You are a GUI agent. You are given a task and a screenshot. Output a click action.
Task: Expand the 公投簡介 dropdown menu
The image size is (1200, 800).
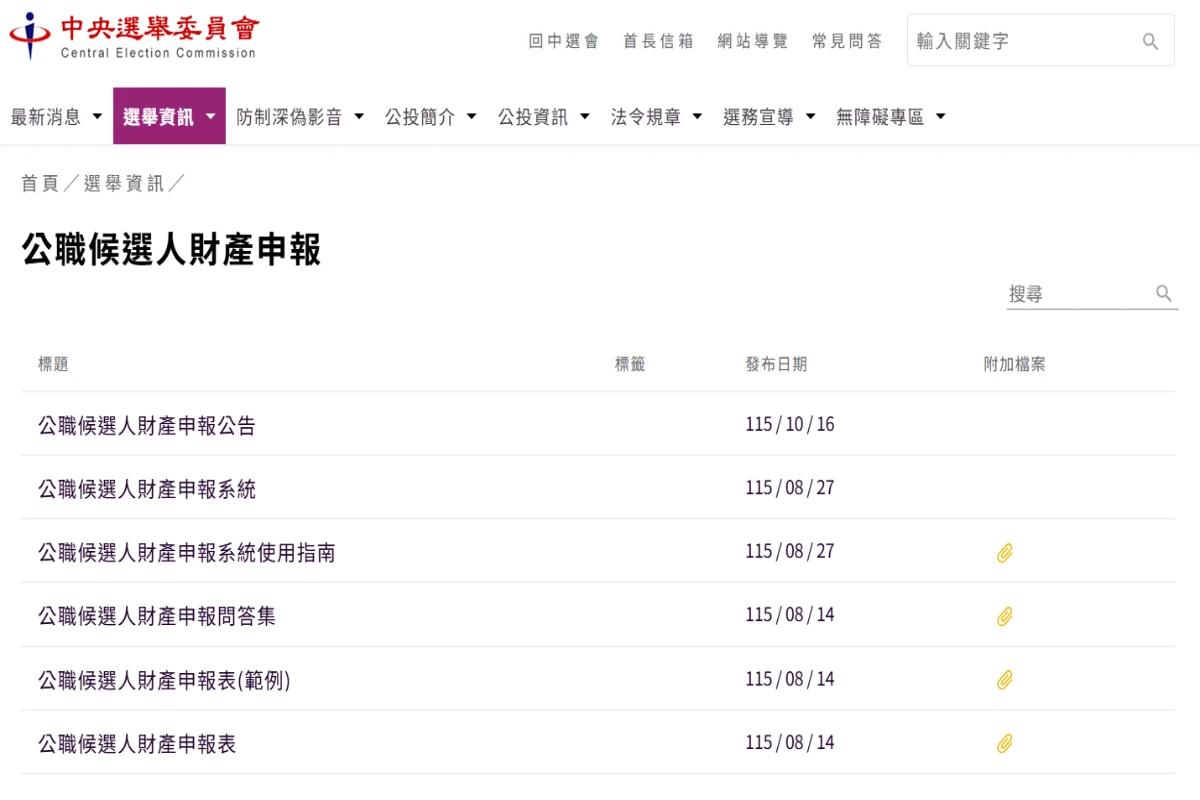pyautogui.click(x=431, y=117)
